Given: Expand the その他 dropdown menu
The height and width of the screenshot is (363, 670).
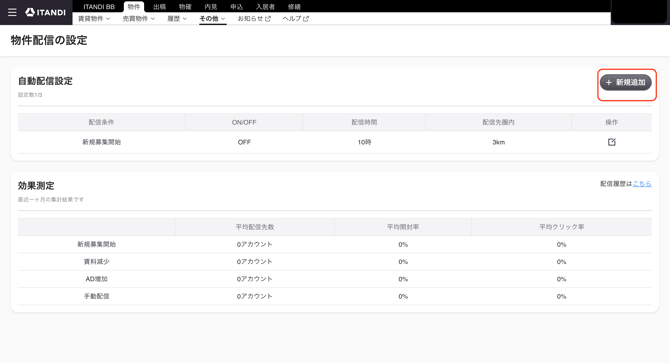Looking at the screenshot, I should 212,19.
